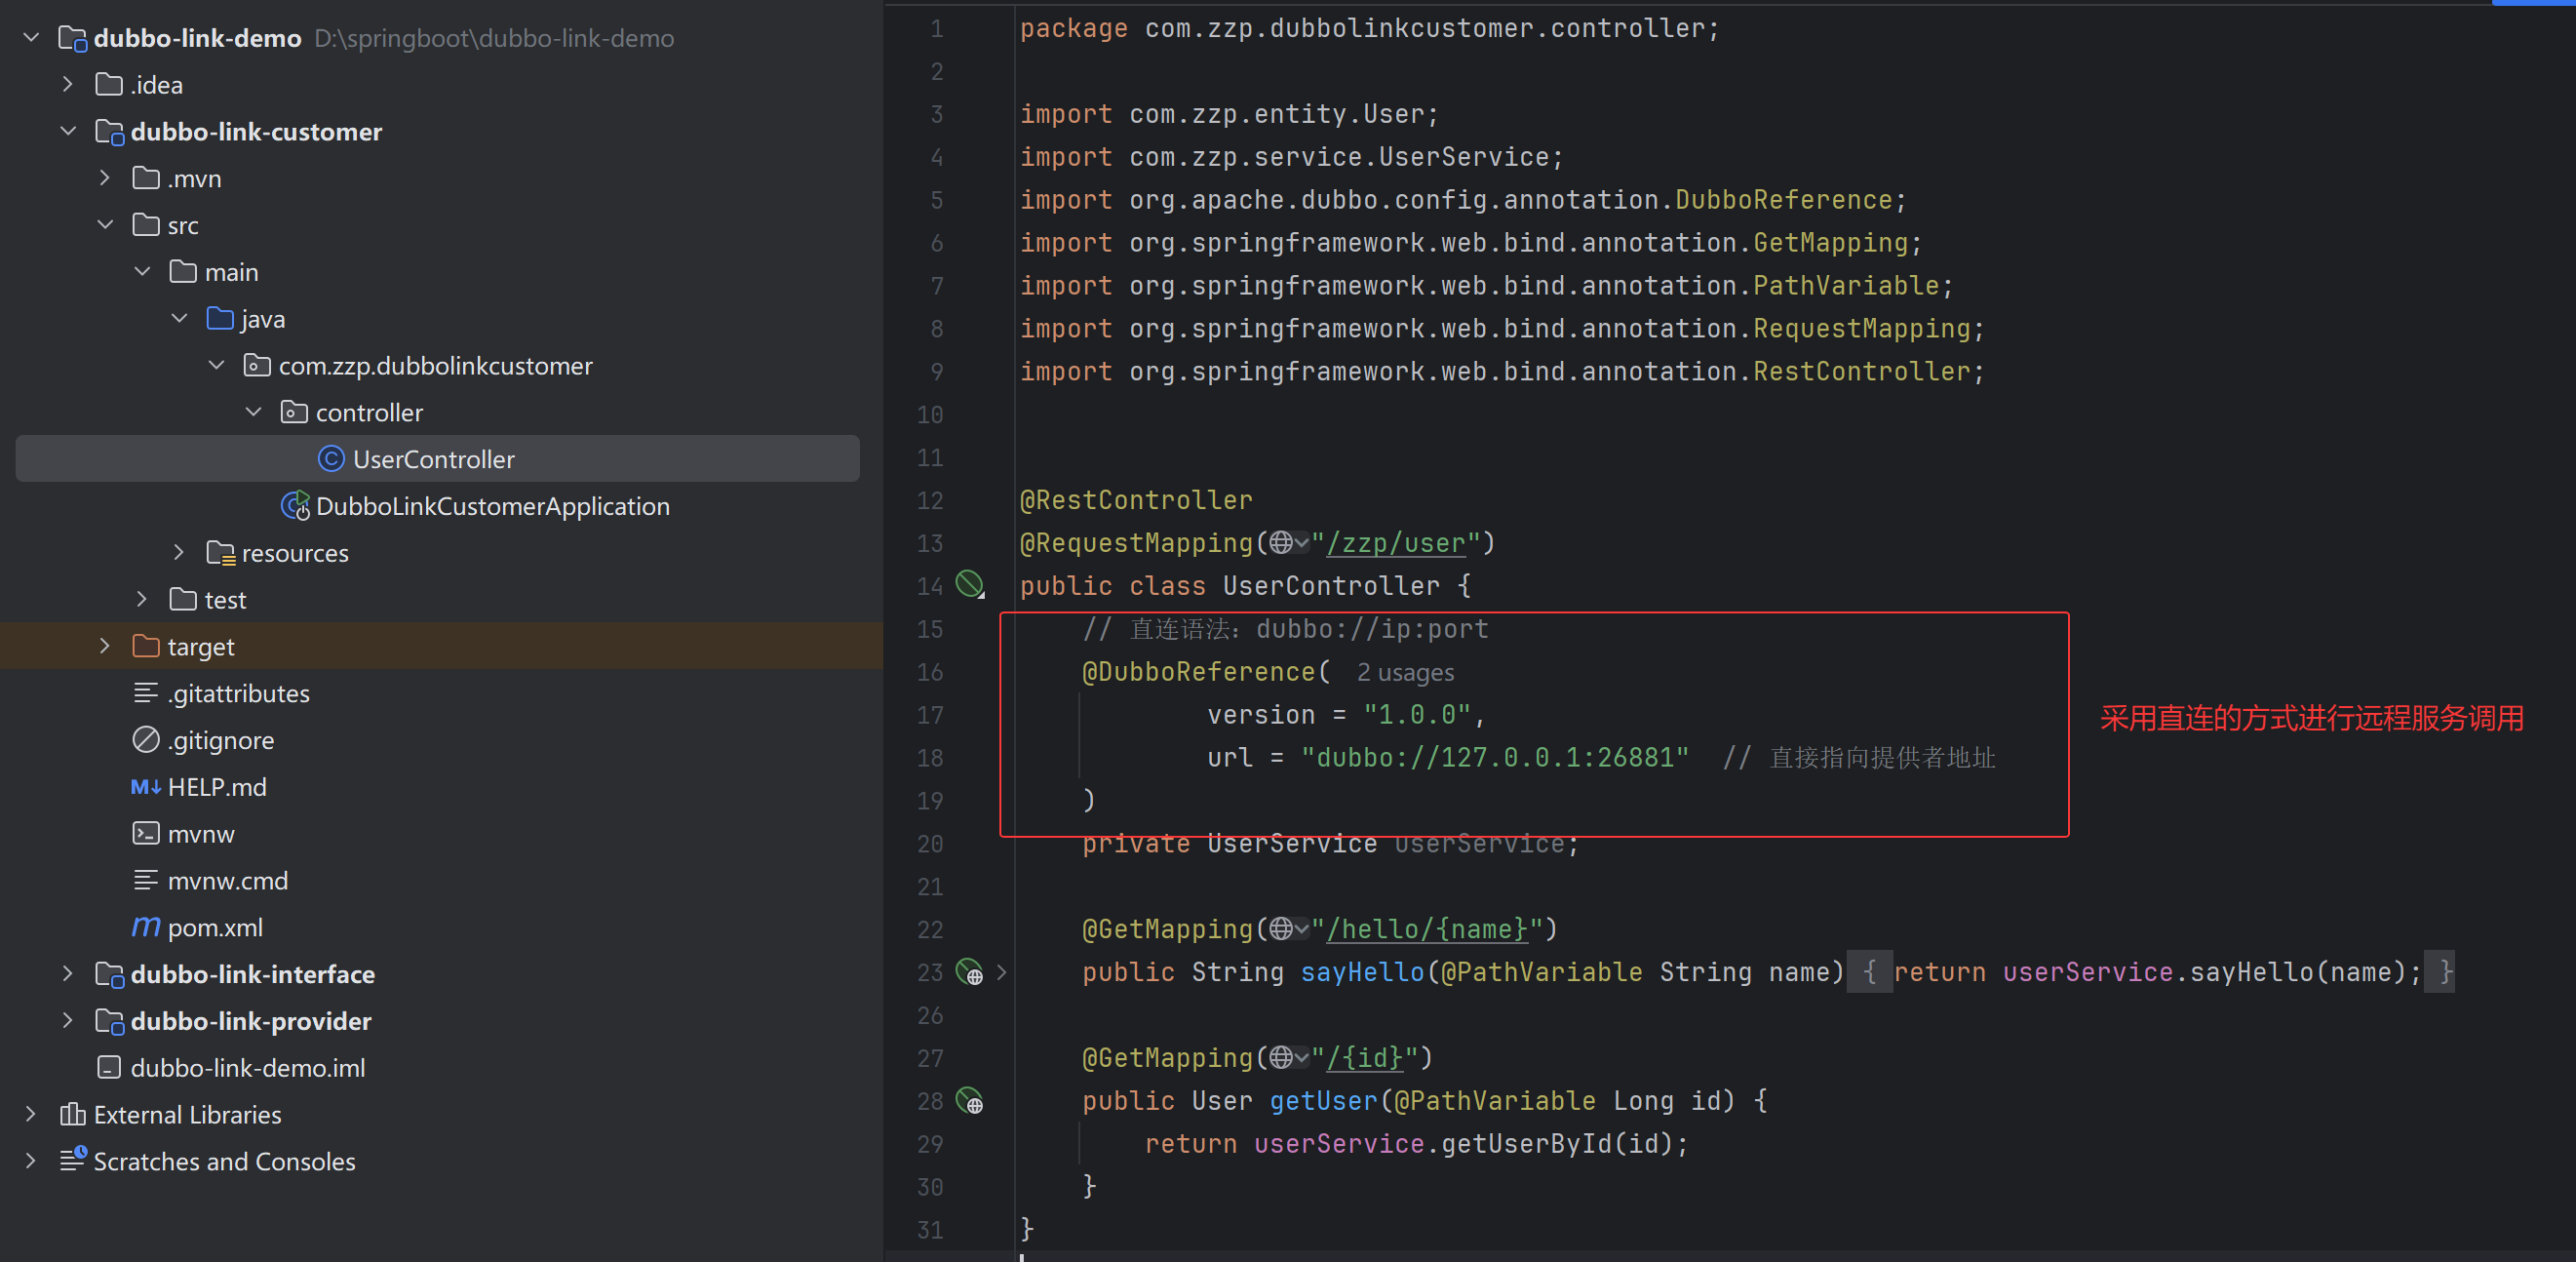This screenshot has width=2576, height=1262.
Task: Select the UserController class in the project tree
Action: click(433, 459)
